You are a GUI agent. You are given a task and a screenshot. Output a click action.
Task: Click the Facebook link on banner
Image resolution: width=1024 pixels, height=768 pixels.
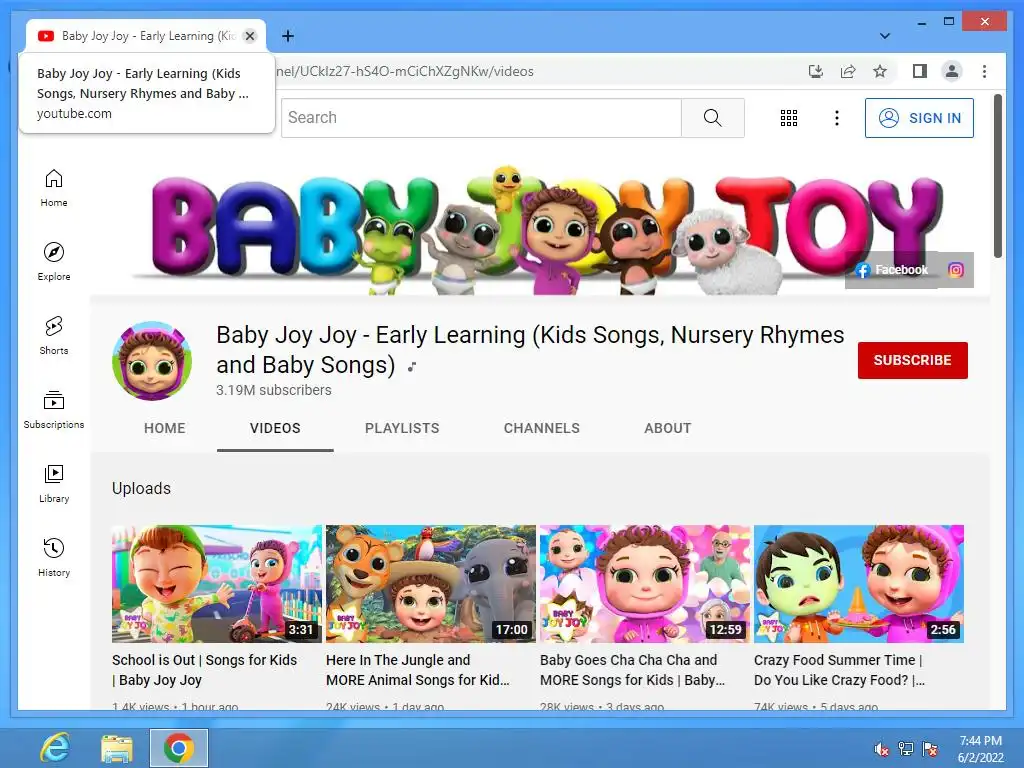(x=891, y=270)
